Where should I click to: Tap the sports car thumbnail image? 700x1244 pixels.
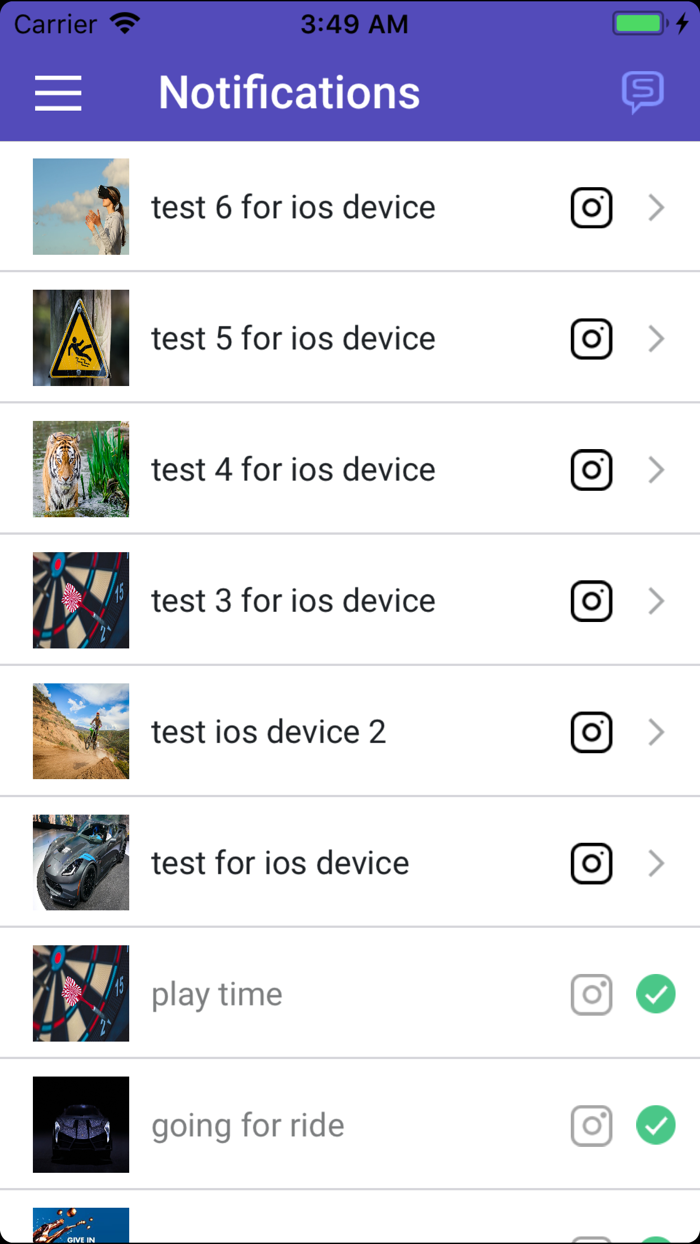click(x=81, y=862)
